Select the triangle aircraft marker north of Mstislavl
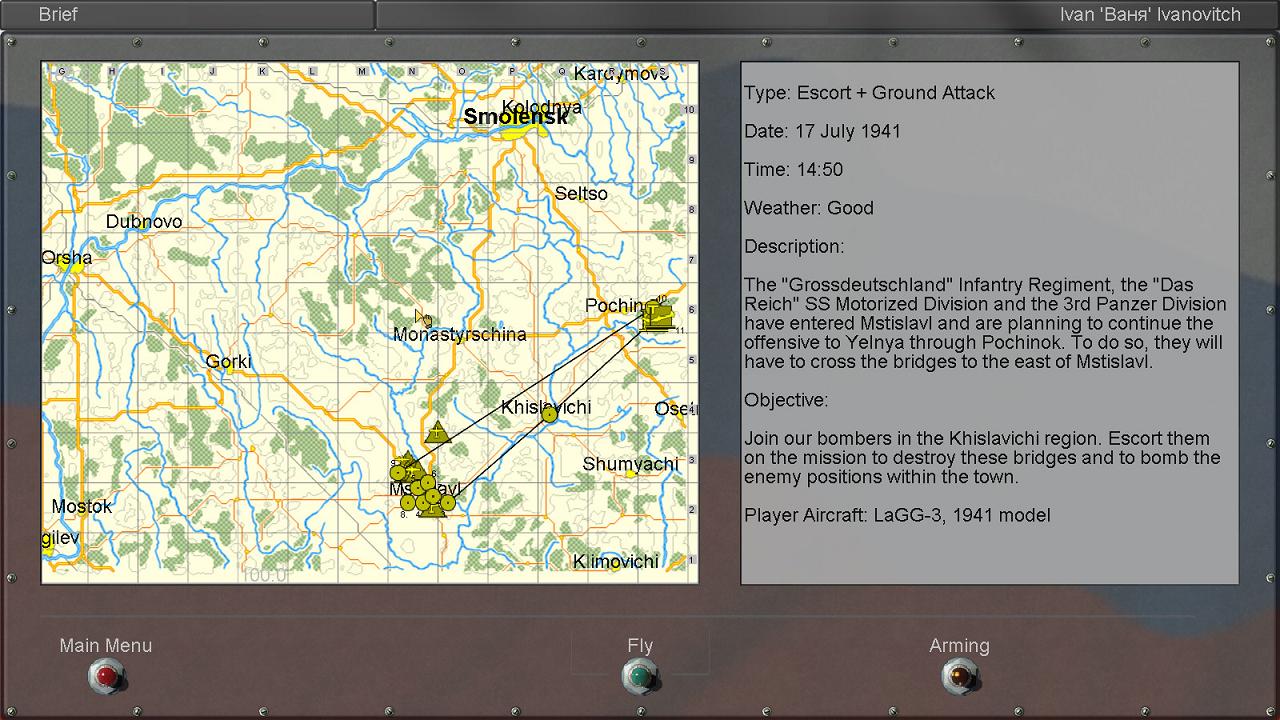This screenshot has width=1280, height=720. (437, 432)
